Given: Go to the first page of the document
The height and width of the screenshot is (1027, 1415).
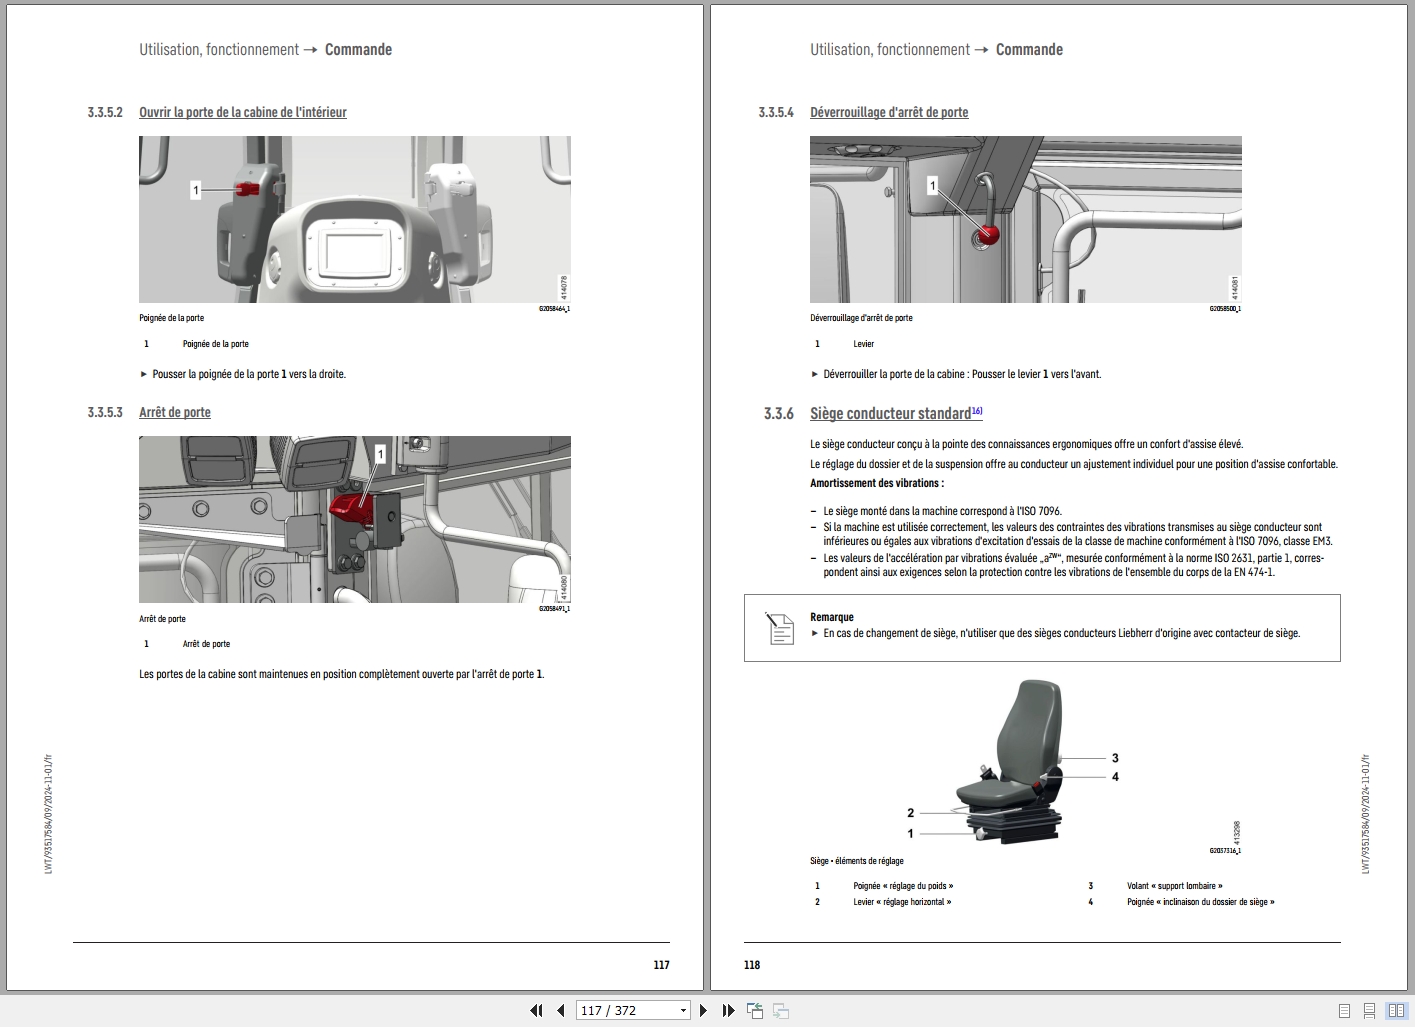Looking at the screenshot, I should click(536, 1011).
